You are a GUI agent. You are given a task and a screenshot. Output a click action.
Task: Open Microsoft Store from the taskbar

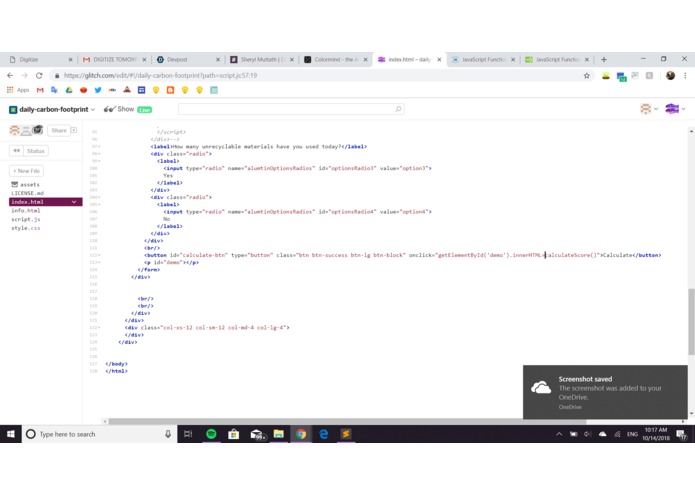pyautogui.click(x=234, y=434)
